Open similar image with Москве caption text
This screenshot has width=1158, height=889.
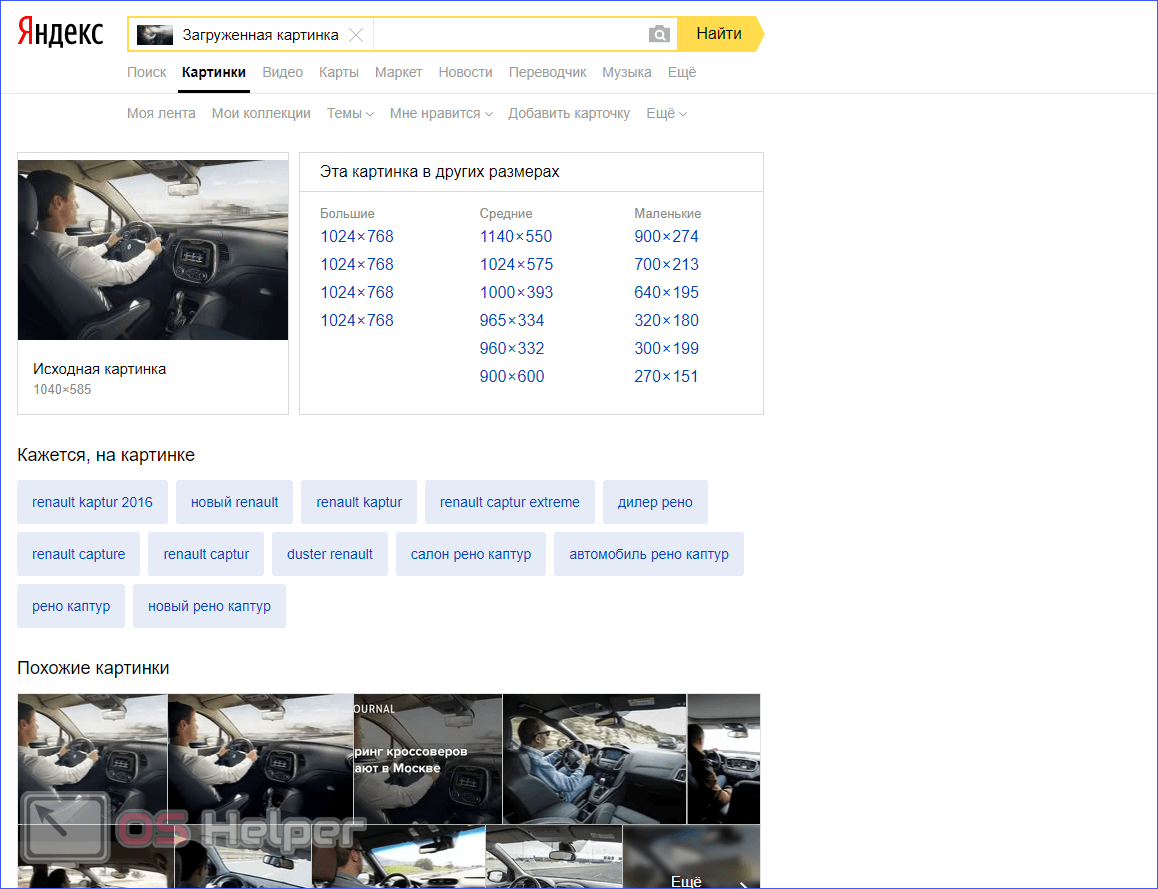pyautogui.click(x=428, y=758)
